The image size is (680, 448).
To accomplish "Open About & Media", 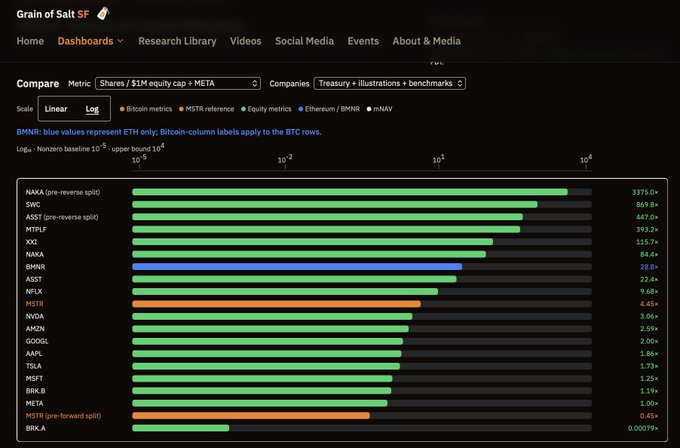I will 427,41.
